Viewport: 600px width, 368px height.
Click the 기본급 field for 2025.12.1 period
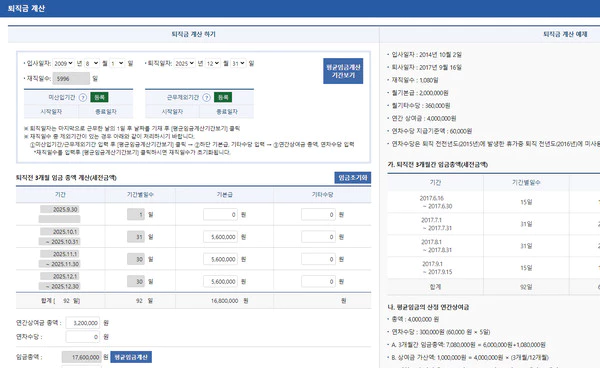[x=220, y=282]
